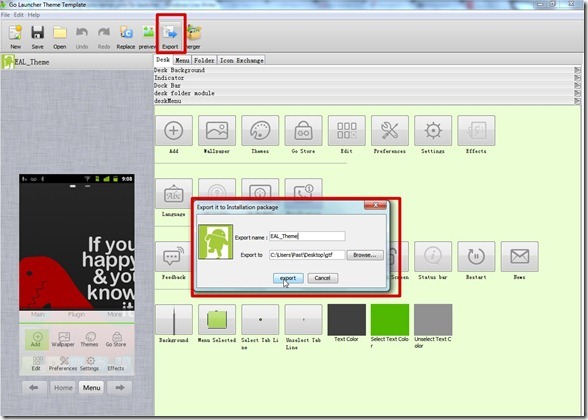Screen dimensions: 588x420
Task: Select the Wallpaper icon tile
Action: pyautogui.click(x=217, y=130)
